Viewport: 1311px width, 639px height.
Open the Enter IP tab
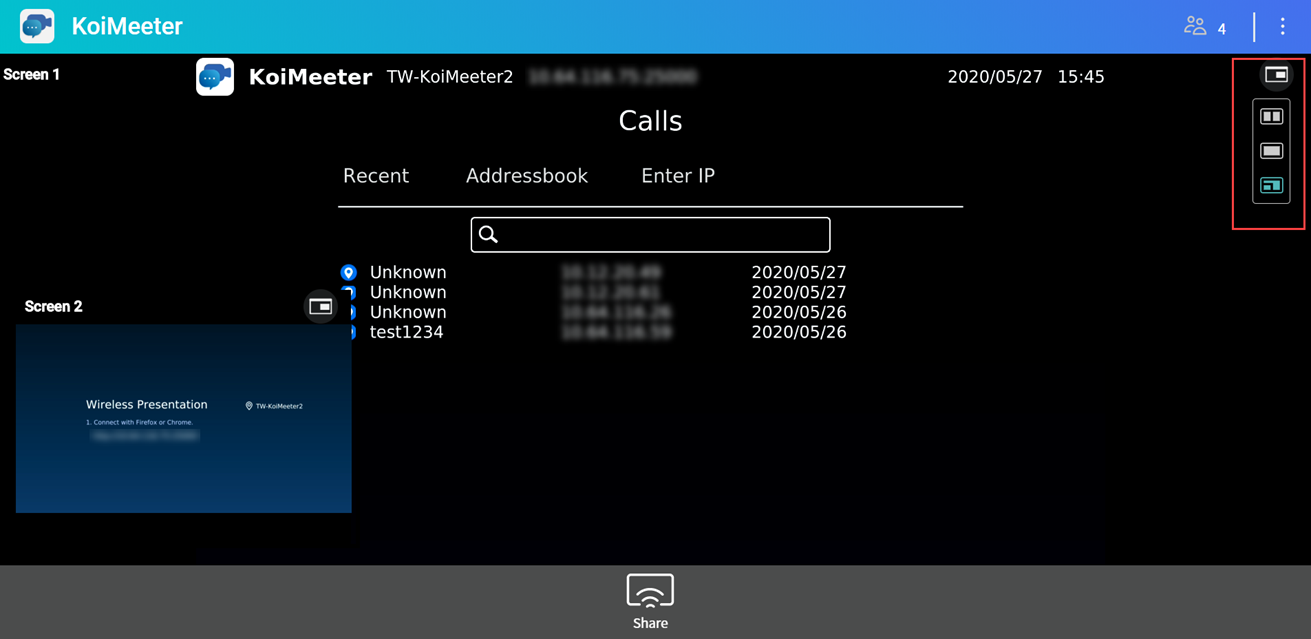pos(677,176)
